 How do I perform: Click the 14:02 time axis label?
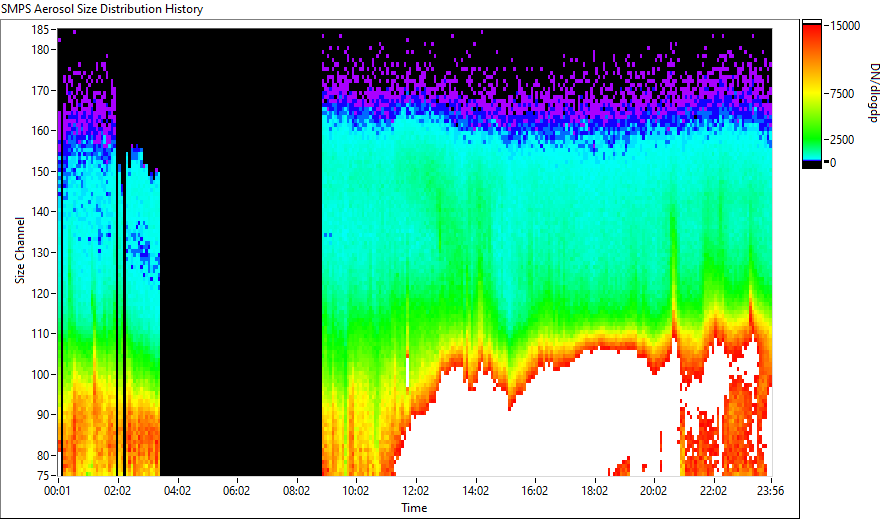tap(475, 491)
